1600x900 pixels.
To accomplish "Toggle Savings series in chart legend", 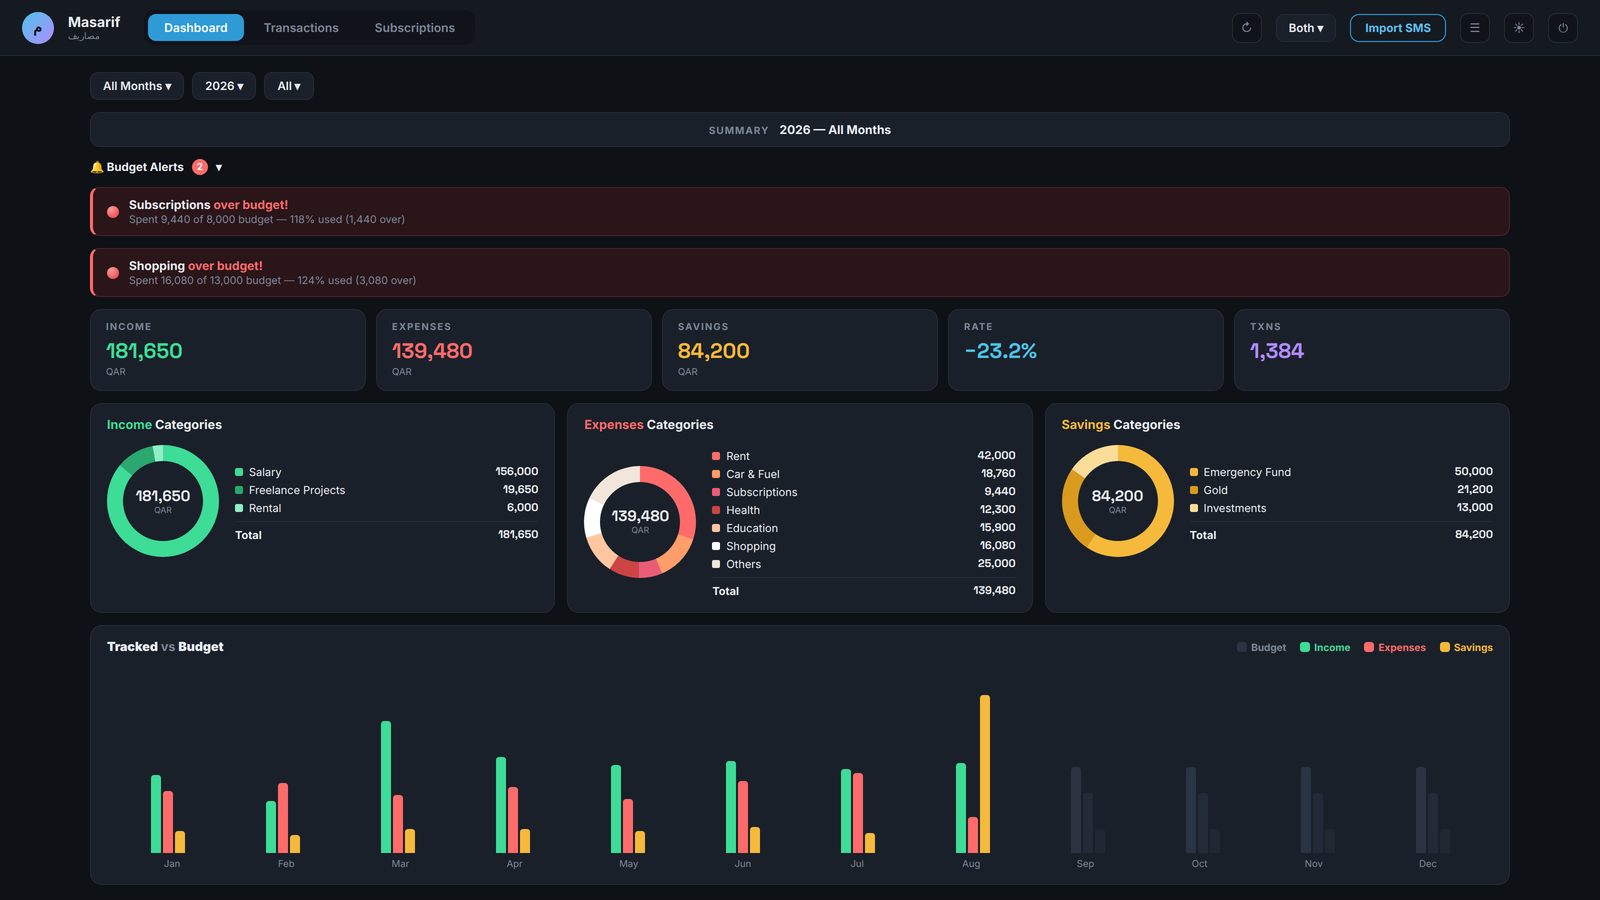I will (x=1465, y=648).
